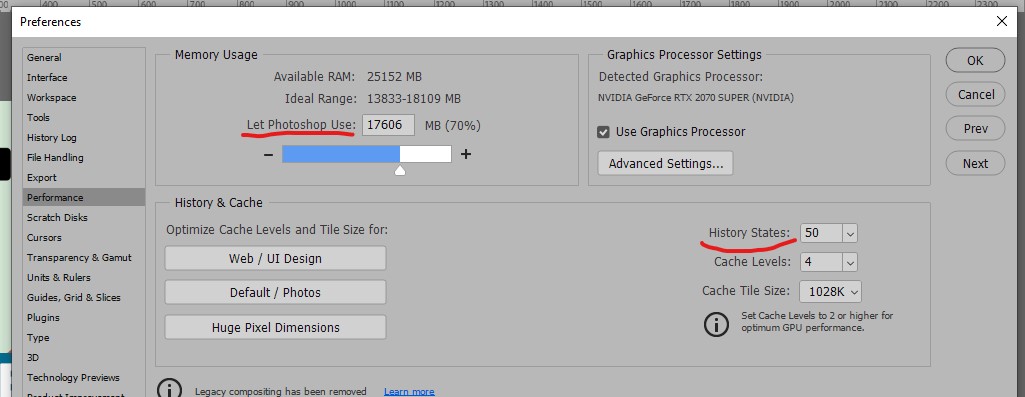
Task: Cancel the Preferences dialog
Action: (975, 94)
